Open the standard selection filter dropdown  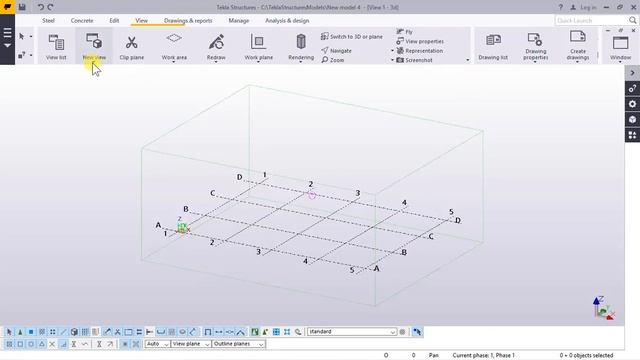tap(352, 332)
